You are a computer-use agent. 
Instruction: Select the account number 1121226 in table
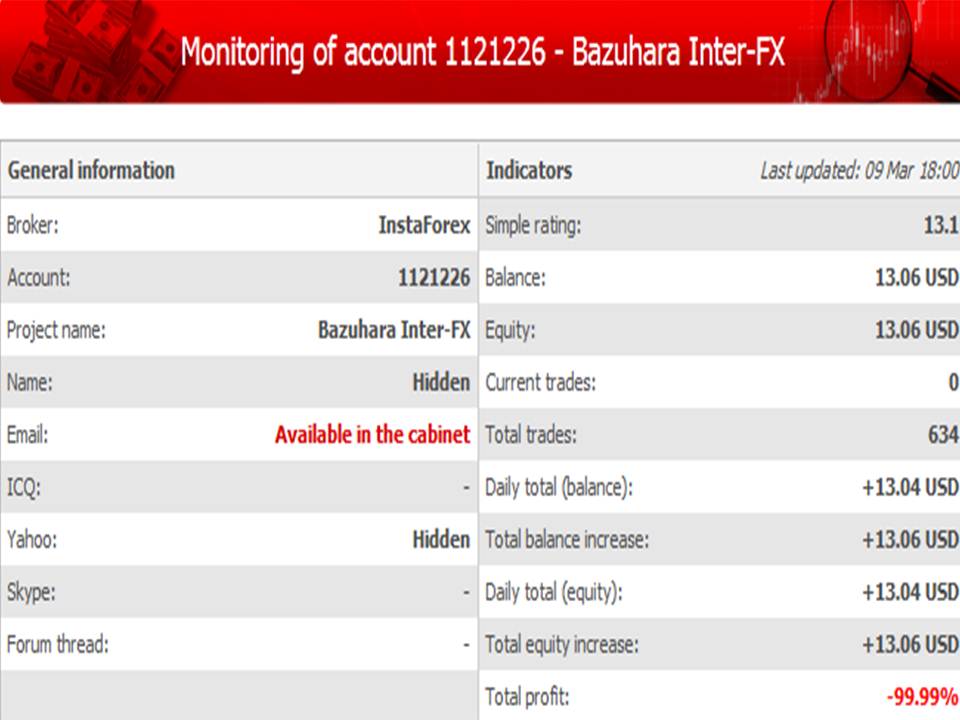coord(434,278)
